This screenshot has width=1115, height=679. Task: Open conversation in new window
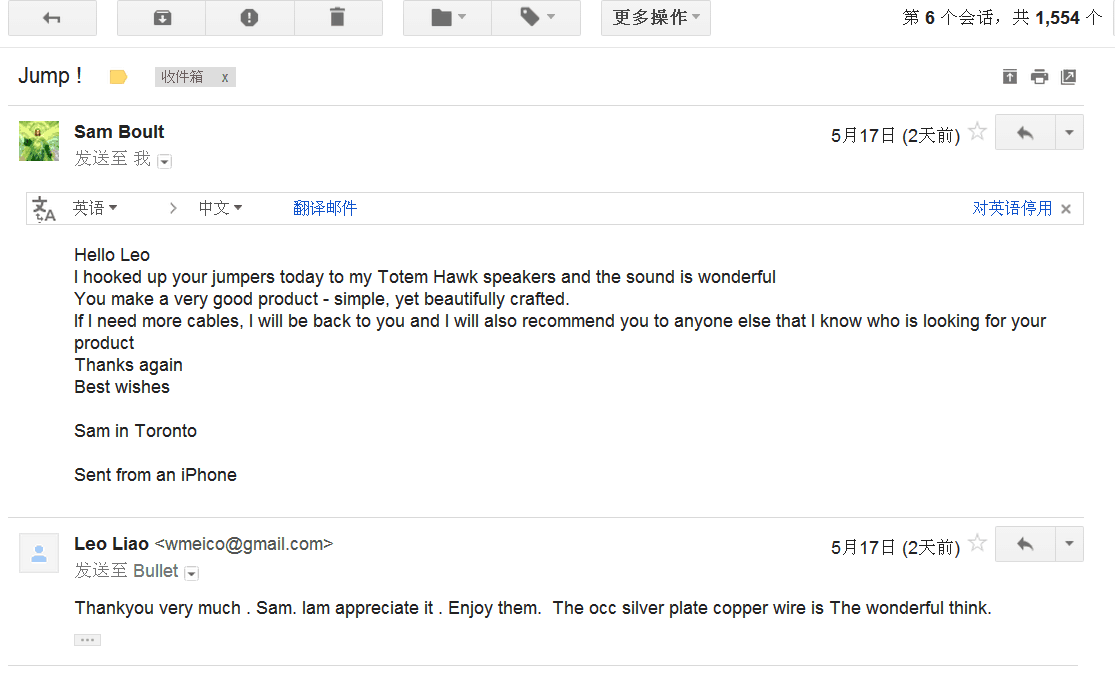click(1069, 77)
